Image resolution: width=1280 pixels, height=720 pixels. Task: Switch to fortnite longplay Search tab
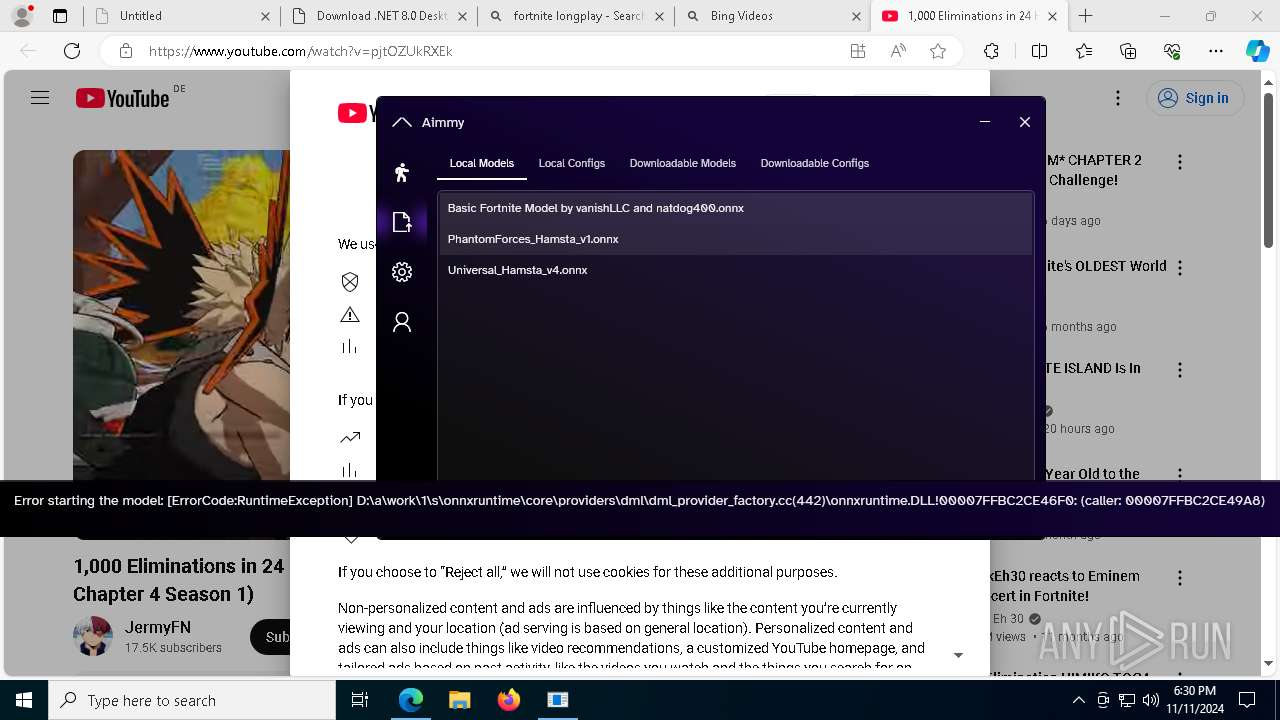pyautogui.click(x=575, y=16)
